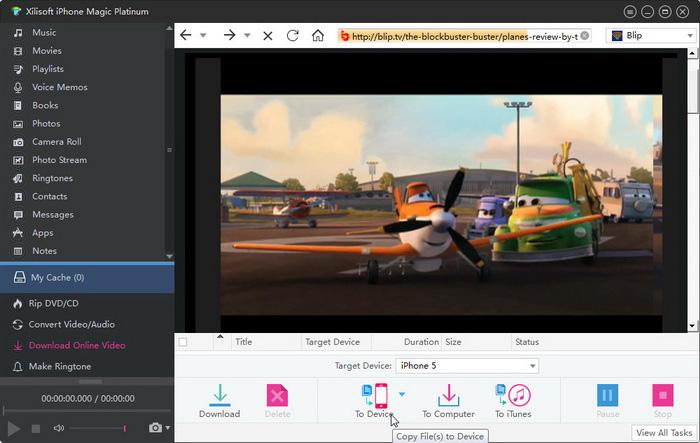The height and width of the screenshot is (443, 700).
Task: Open the To Device dropdown arrow
Action: tap(402, 394)
